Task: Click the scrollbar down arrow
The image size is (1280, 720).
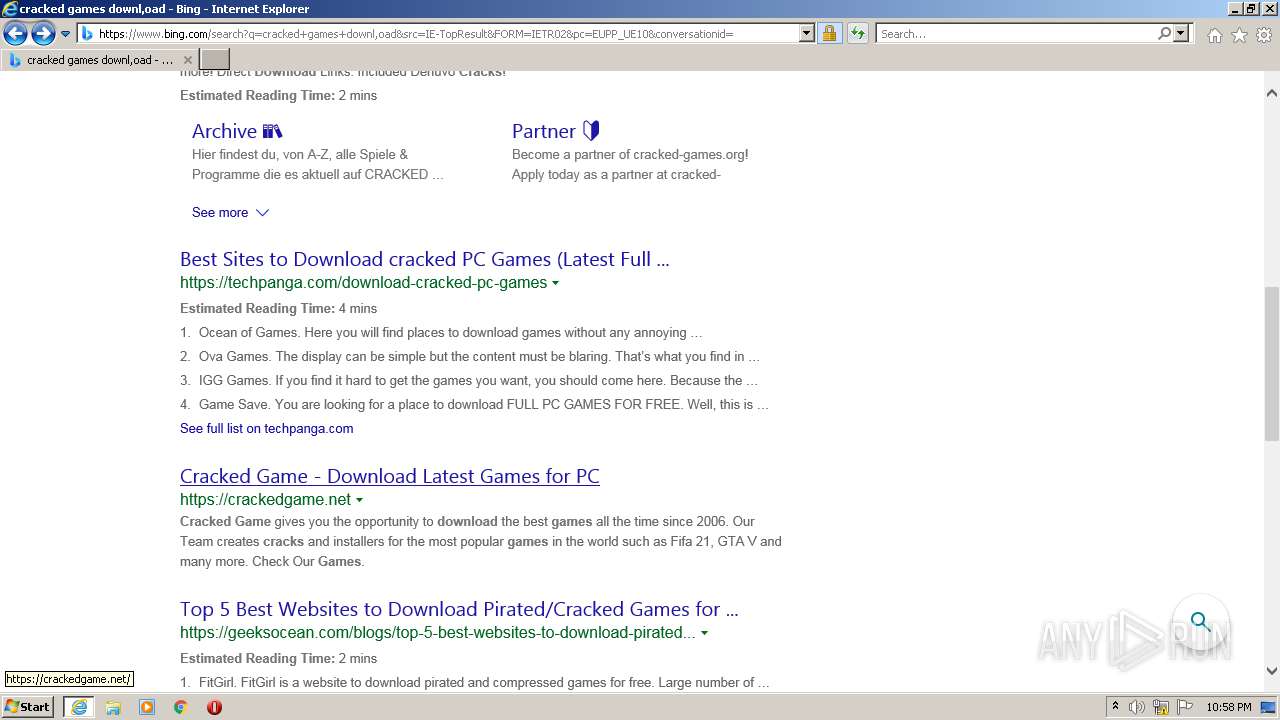Action: (x=1272, y=671)
